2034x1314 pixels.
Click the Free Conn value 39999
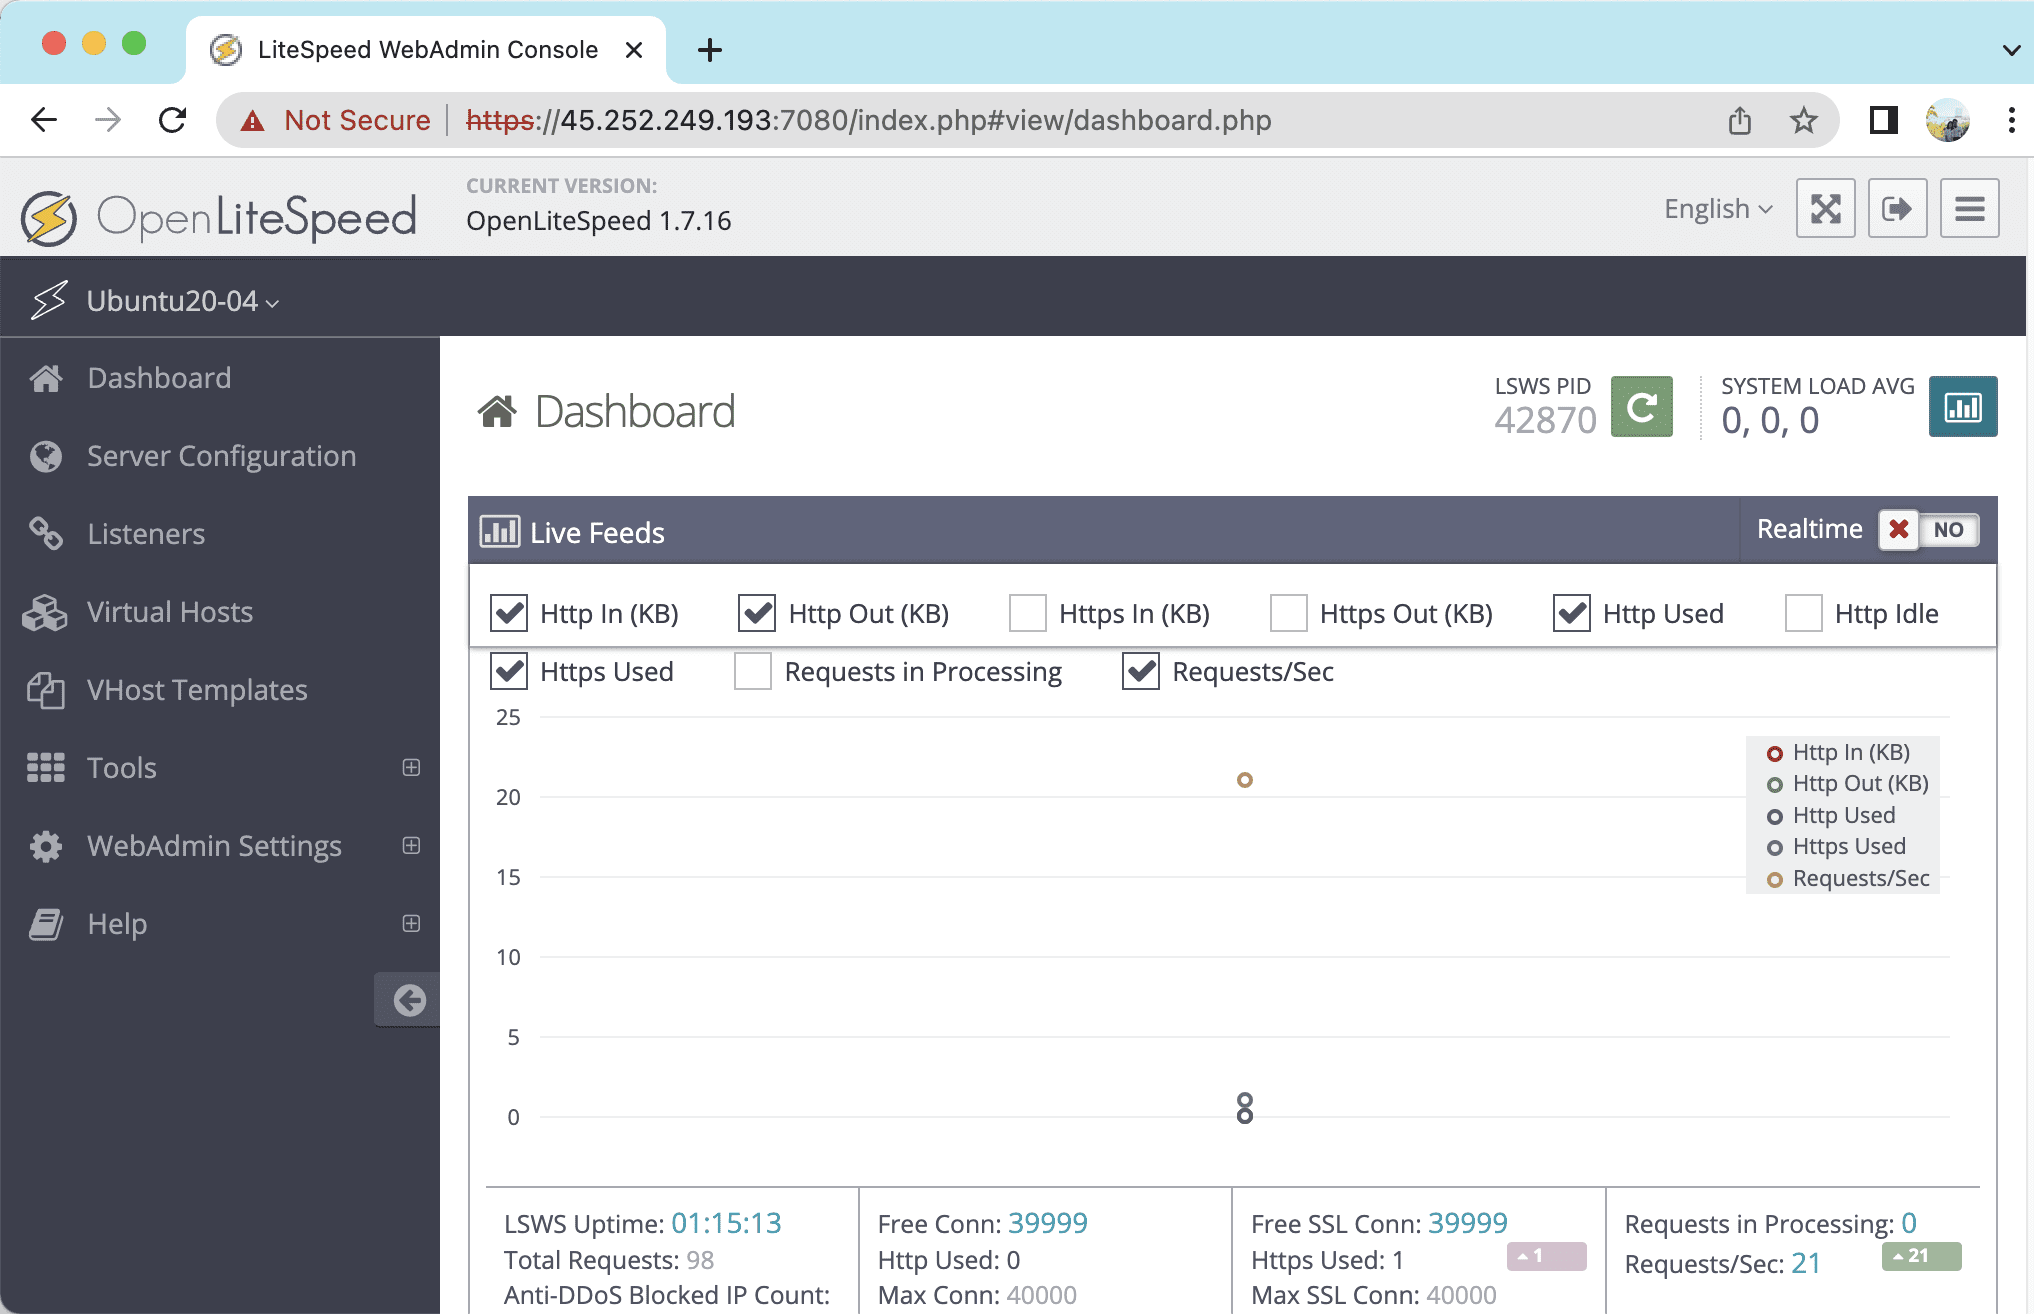coord(1047,1223)
